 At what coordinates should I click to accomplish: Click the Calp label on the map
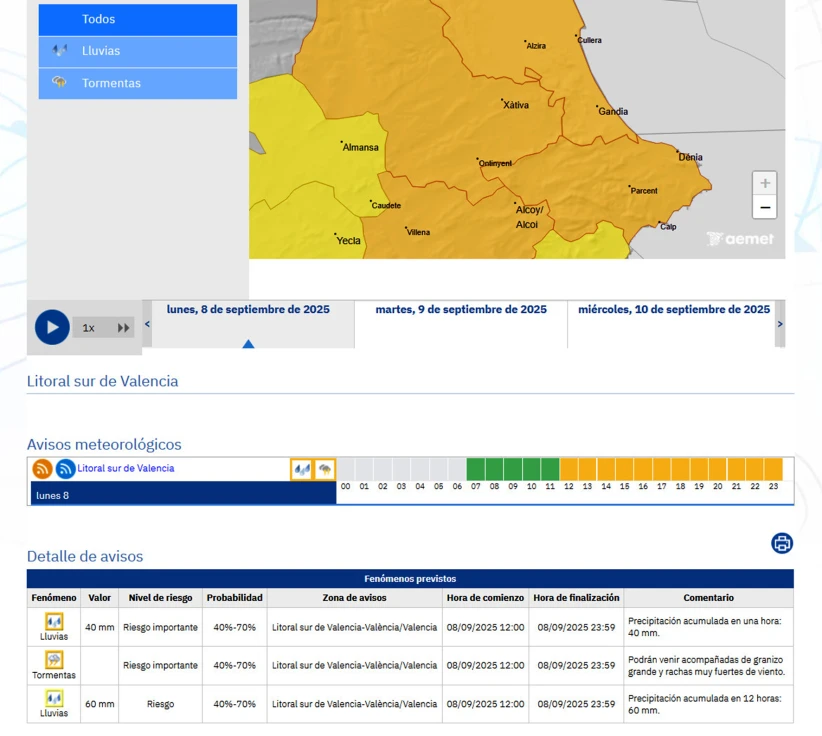668,226
